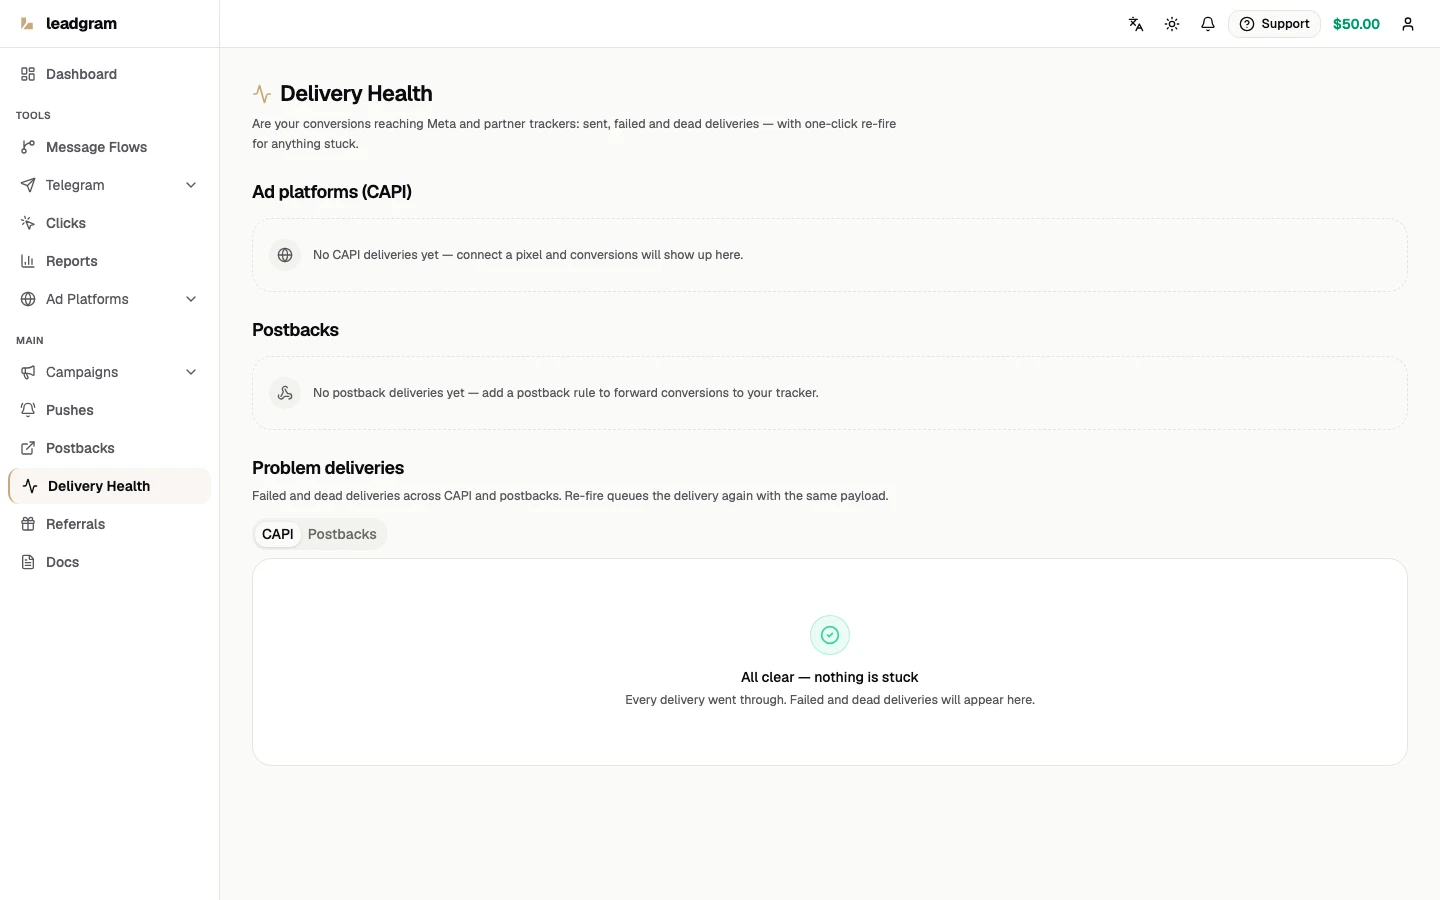Open the Clicks page in the sidebar
This screenshot has height=900, width=1440.
point(110,223)
